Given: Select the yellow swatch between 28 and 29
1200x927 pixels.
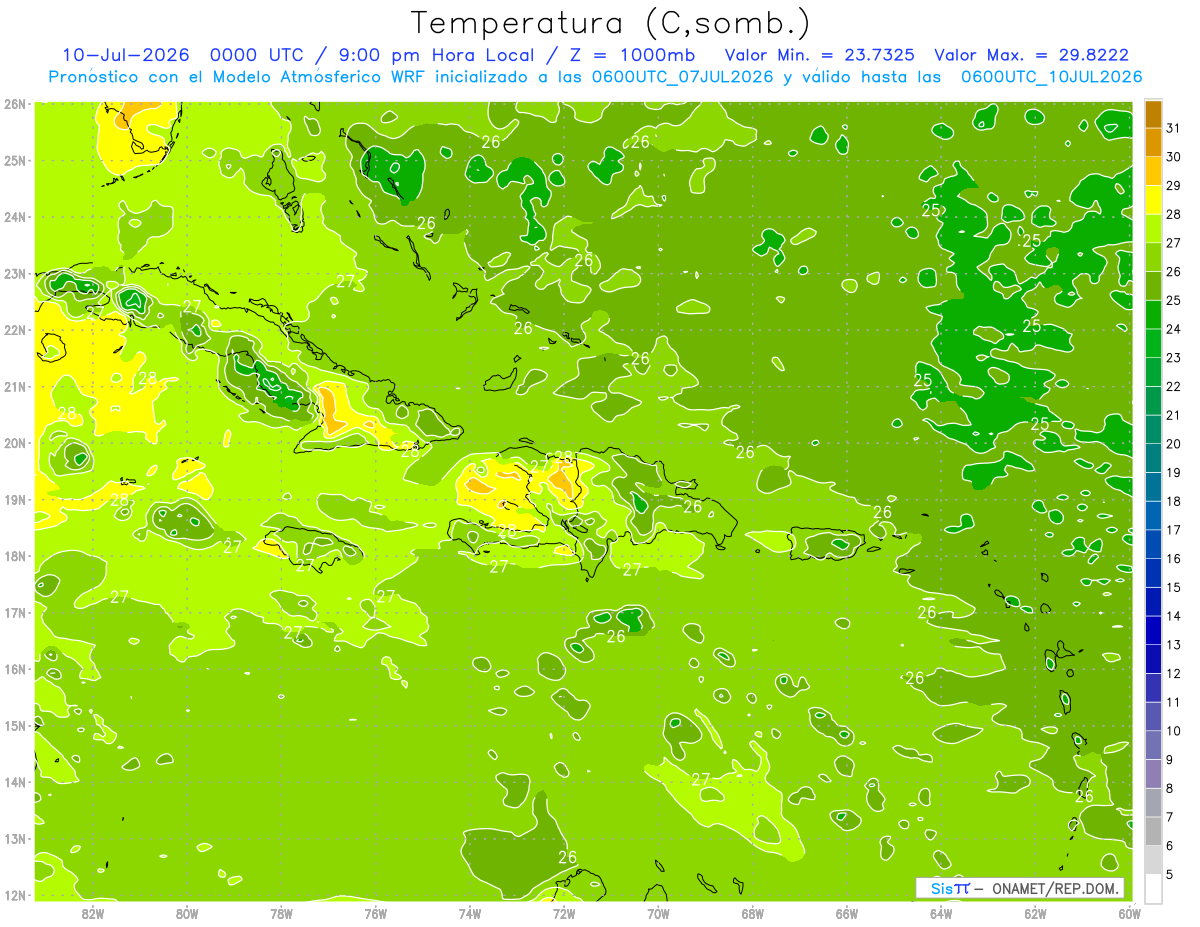Looking at the screenshot, I should (1153, 201).
